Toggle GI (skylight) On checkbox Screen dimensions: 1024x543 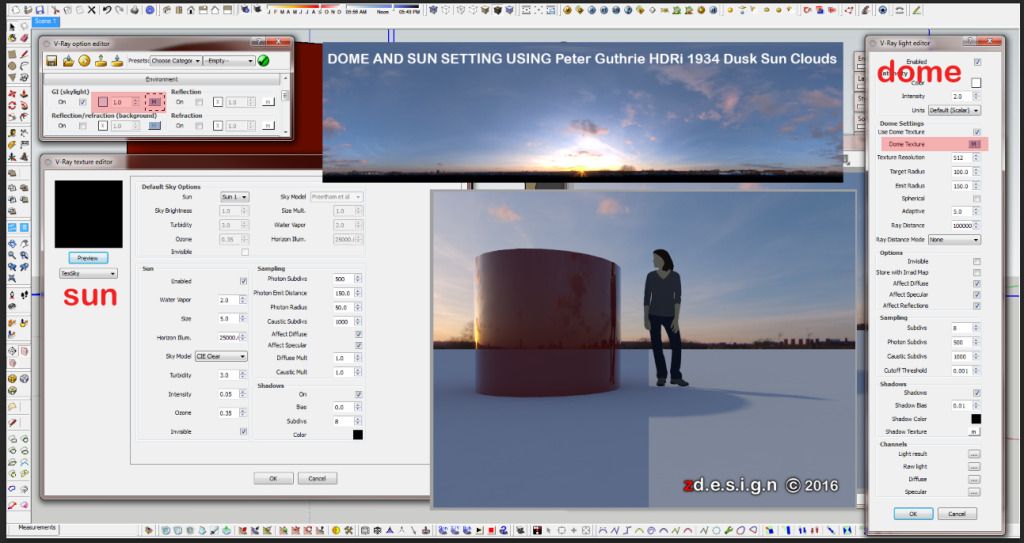(x=83, y=102)
